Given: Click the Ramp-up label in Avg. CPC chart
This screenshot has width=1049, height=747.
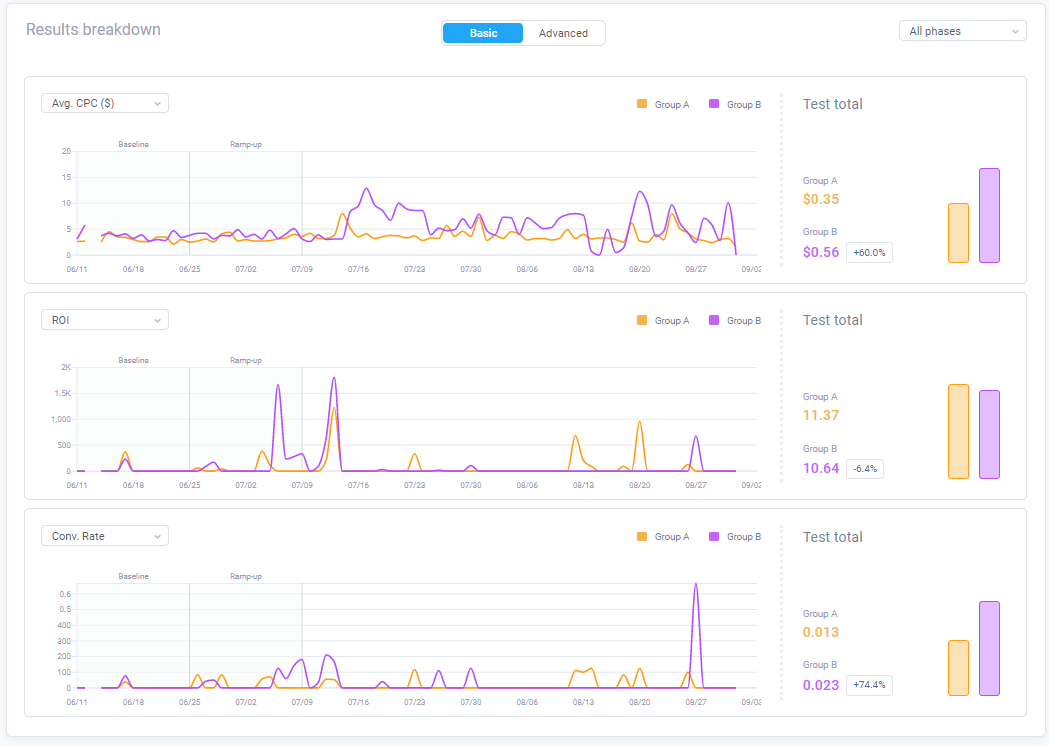Looking at the screenshot, I should point(246,144).
